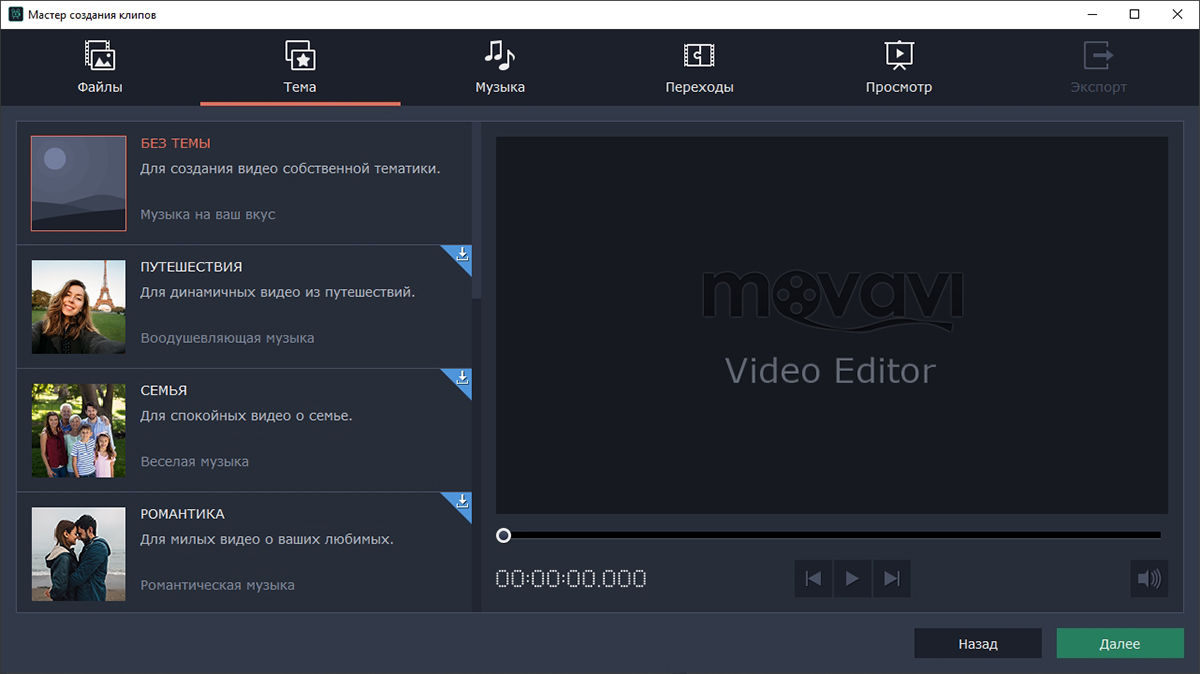Click the РОМАНТИКА title text
This screenshot has width=1200, height=674.
(182, 514)
